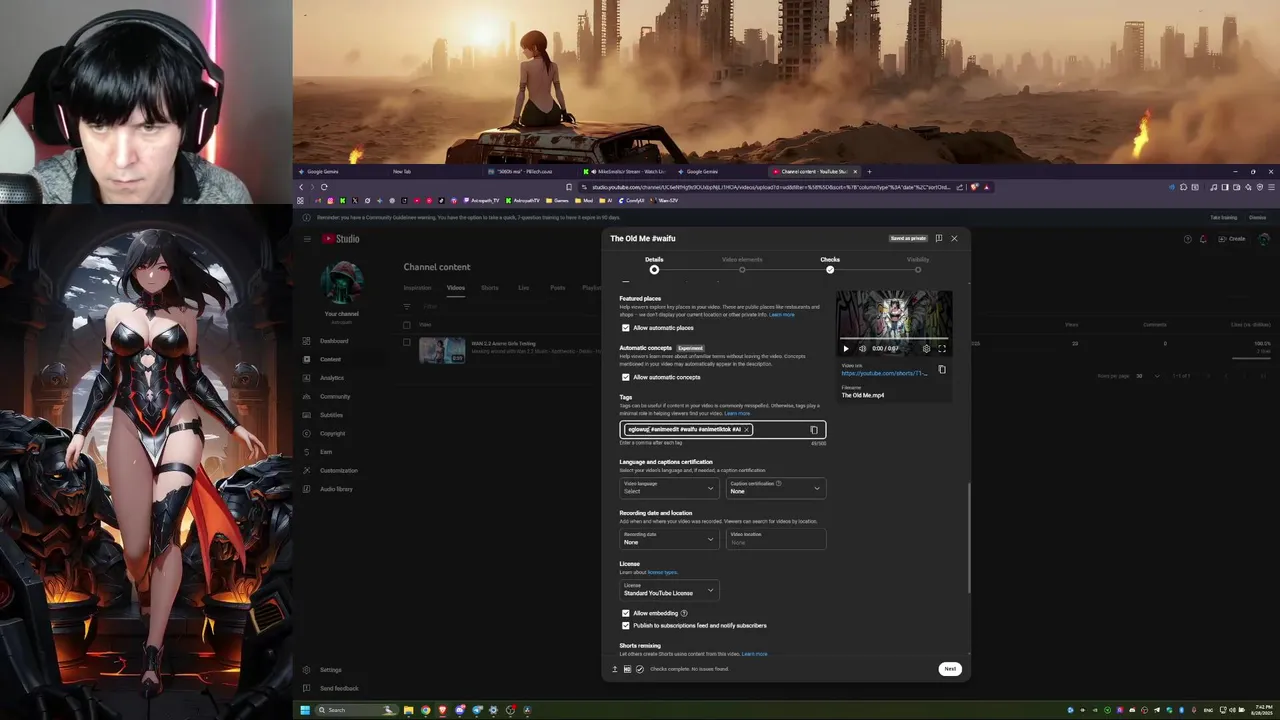This screenshot has width=1280, height=720.
Task: Remove the tag chip with its X
Action: (x=746, y=429)
